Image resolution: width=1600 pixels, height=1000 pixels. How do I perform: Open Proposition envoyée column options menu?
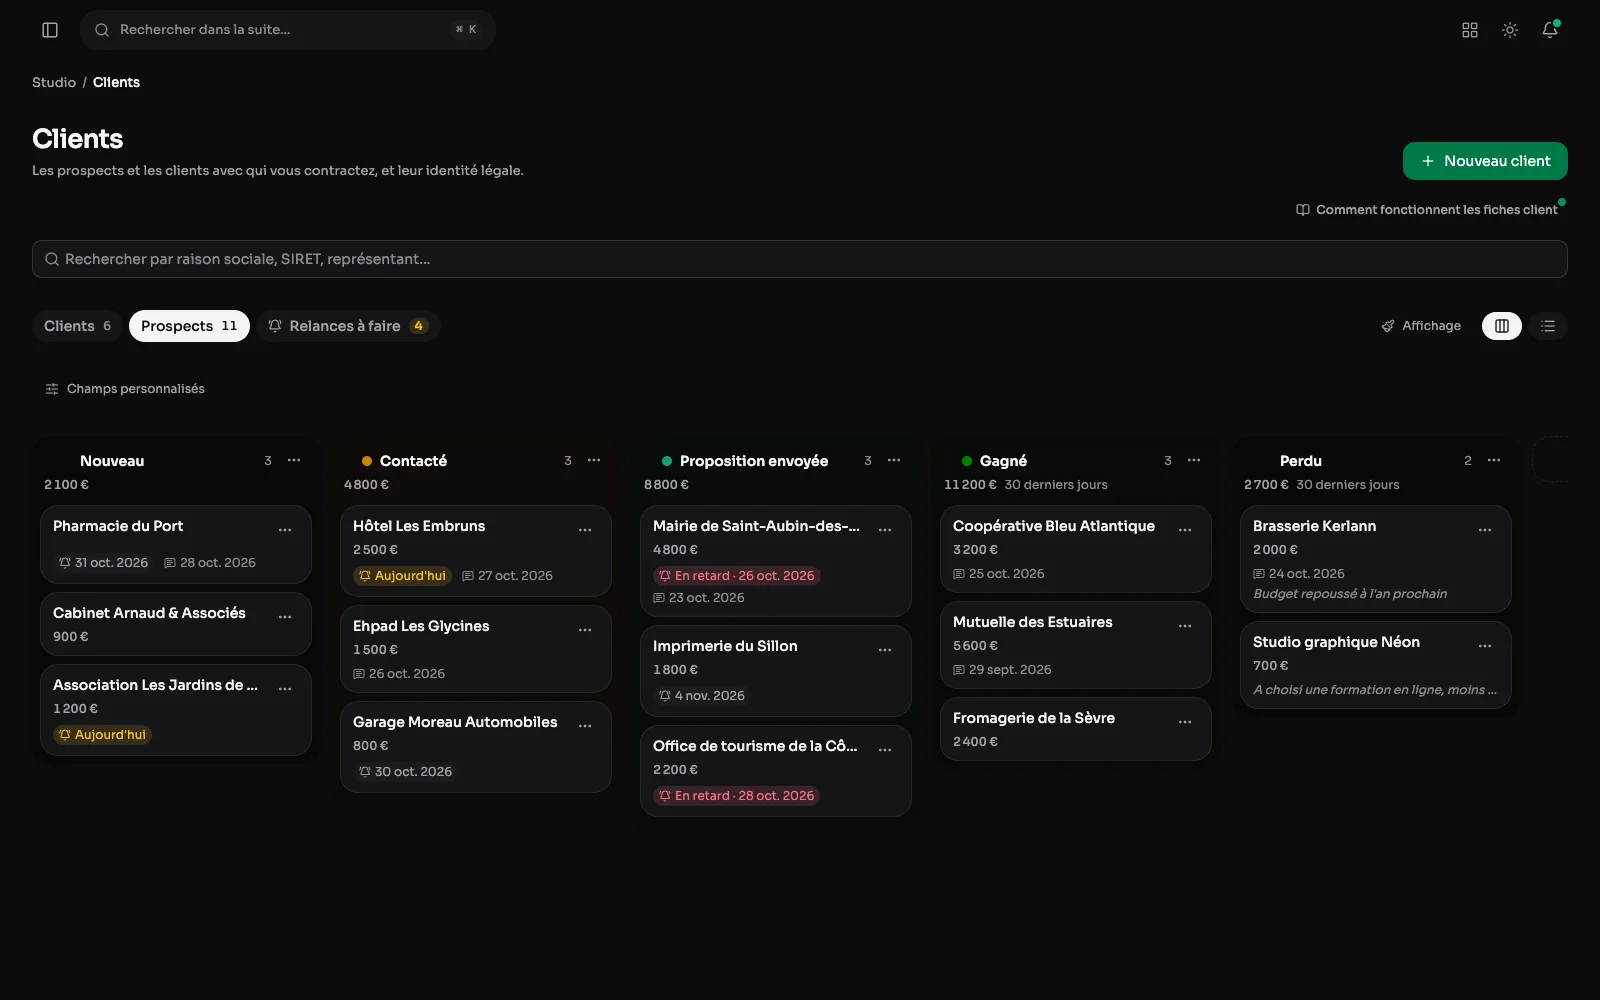point(894,460)
